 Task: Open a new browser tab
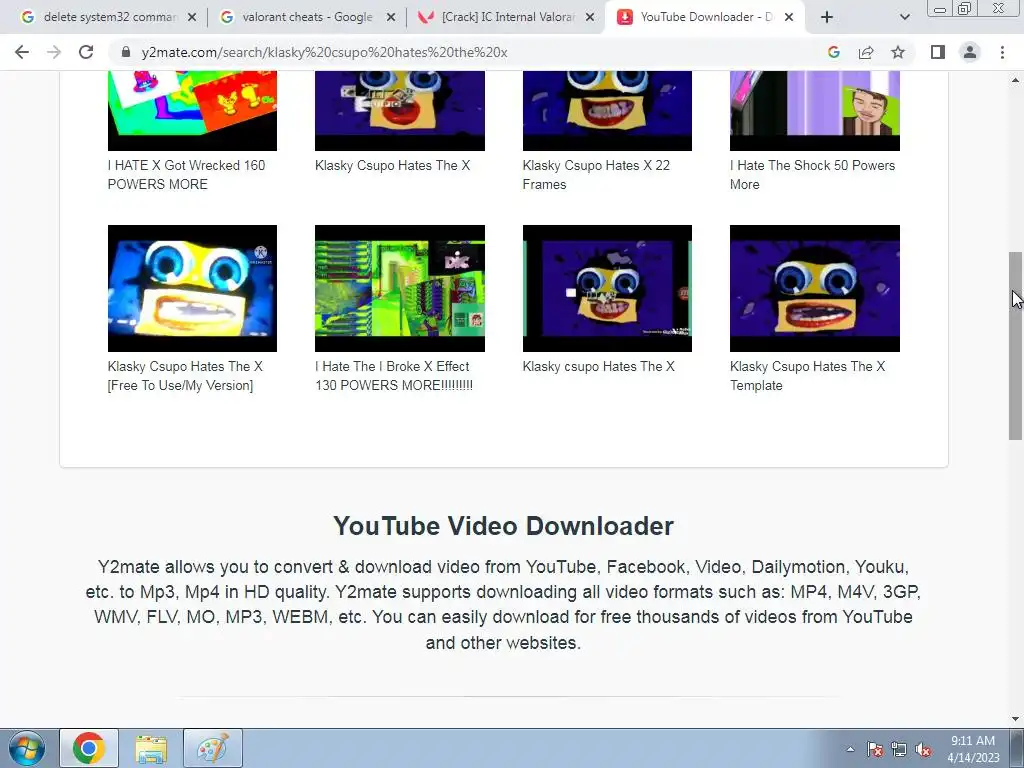827,17
